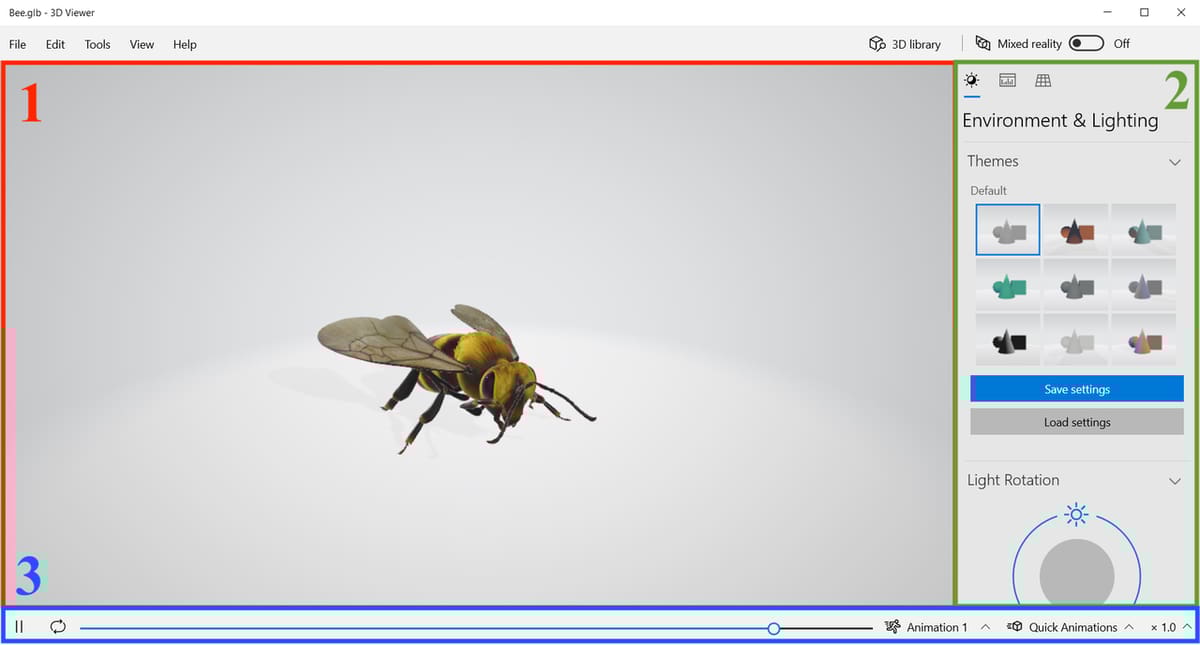Select the black shapes theme thumbnail

1008,340
